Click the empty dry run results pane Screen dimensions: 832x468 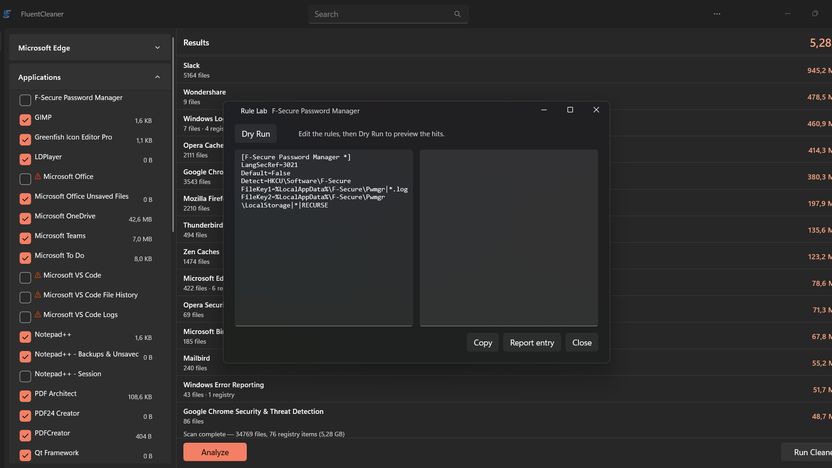[509, 238]
